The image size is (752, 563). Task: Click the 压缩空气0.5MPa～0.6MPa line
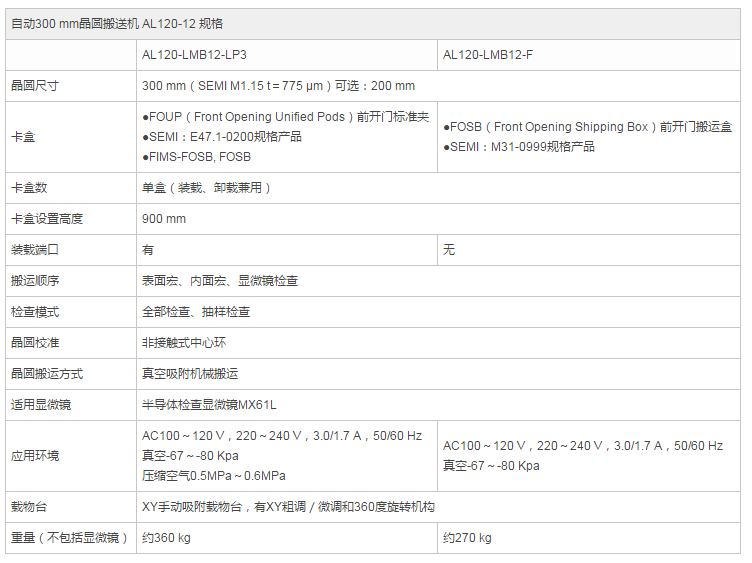pos(213,476)
